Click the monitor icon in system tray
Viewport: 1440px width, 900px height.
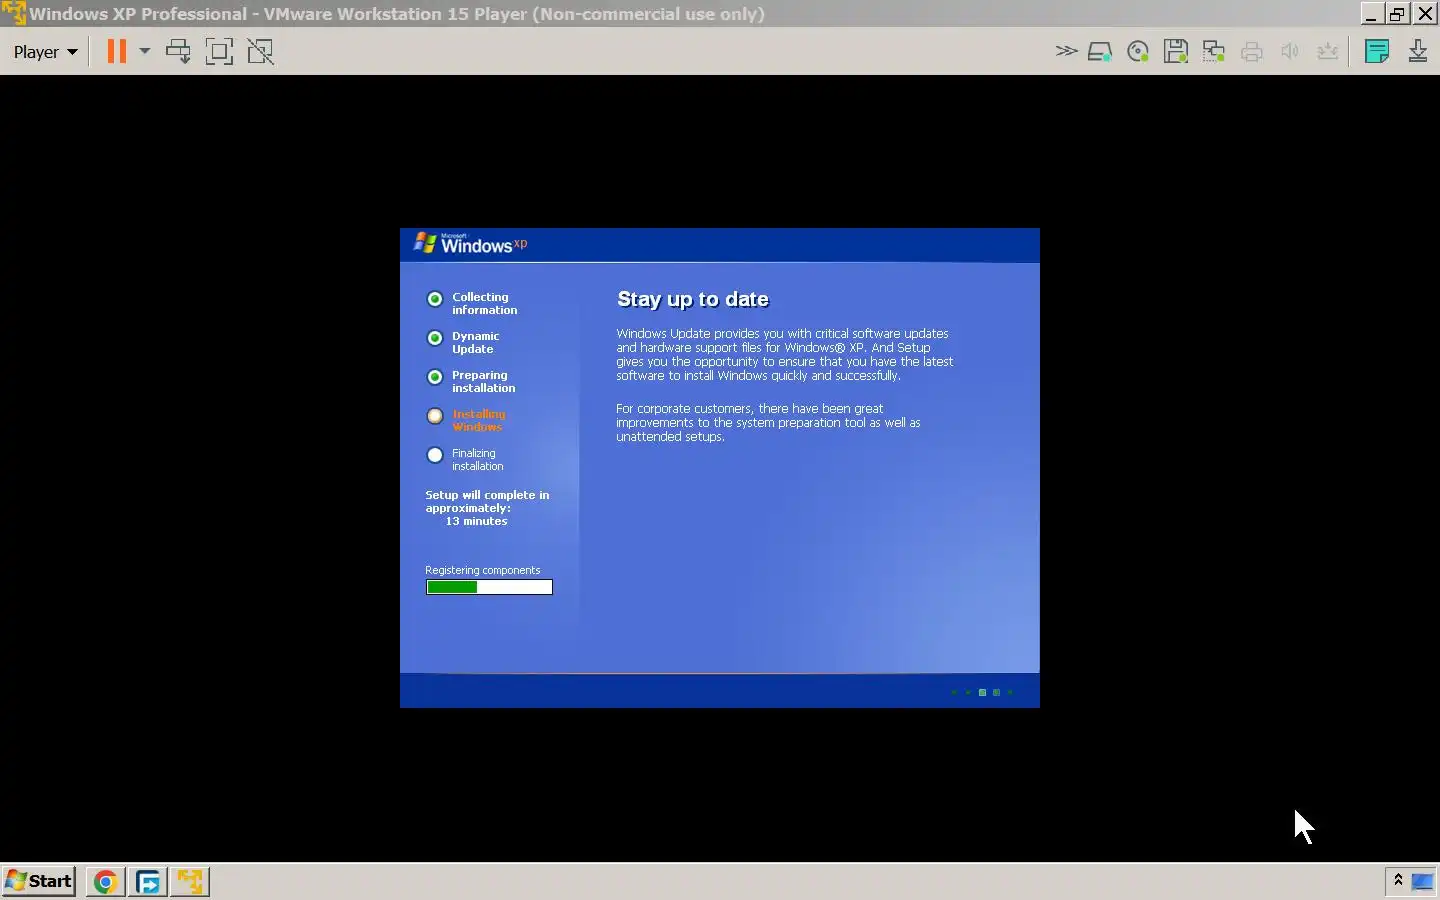coord(1422,881)
